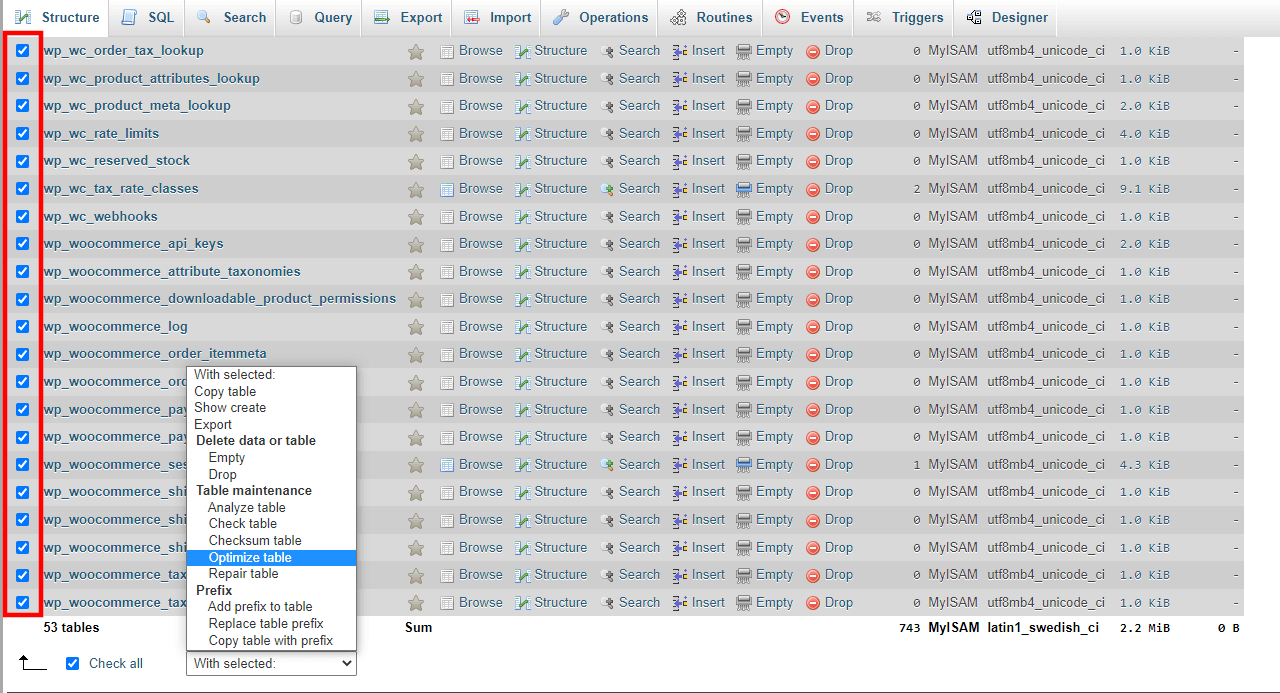This screenshot has height=693, width=1280.
Task: Click Search icon for wp_woocommerce_api_keys
Action: point(607,244)
